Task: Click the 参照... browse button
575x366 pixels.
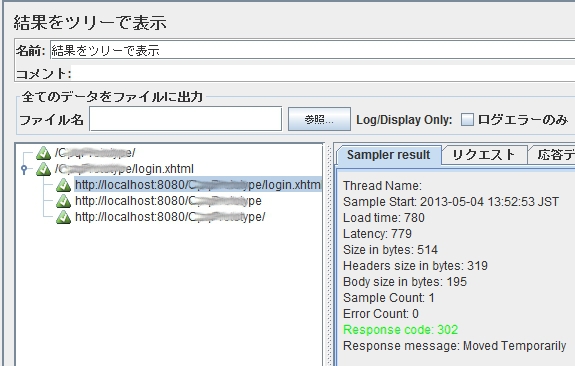Action: (x=319, y=119)
